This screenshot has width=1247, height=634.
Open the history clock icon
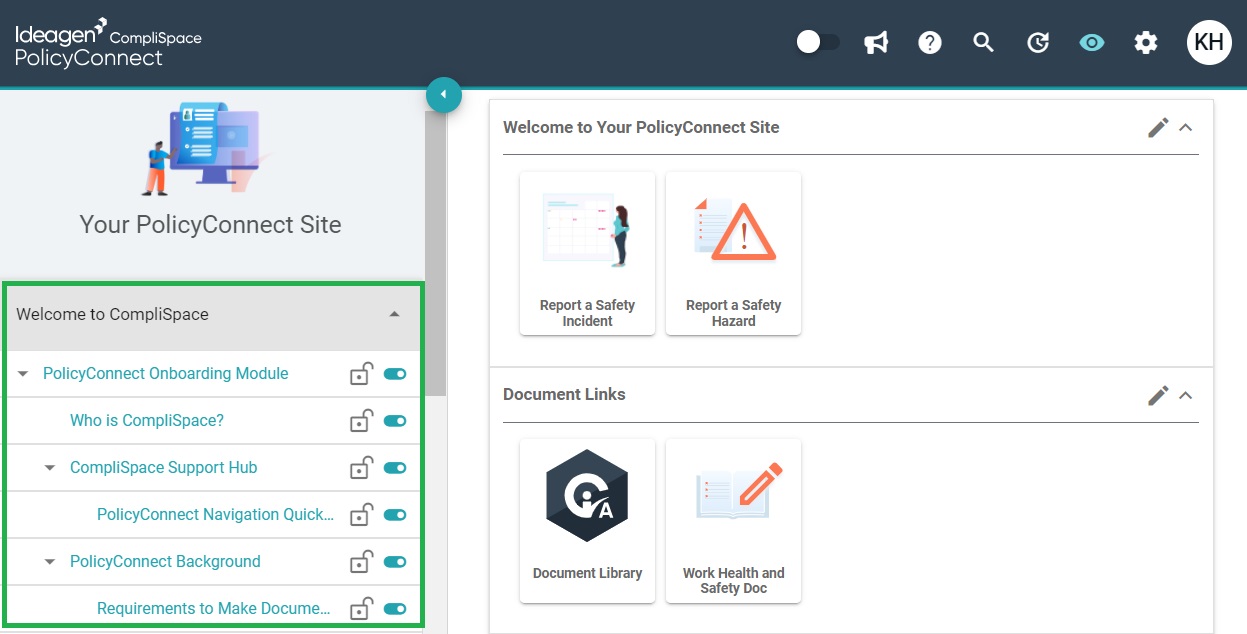coord(1038,42)
